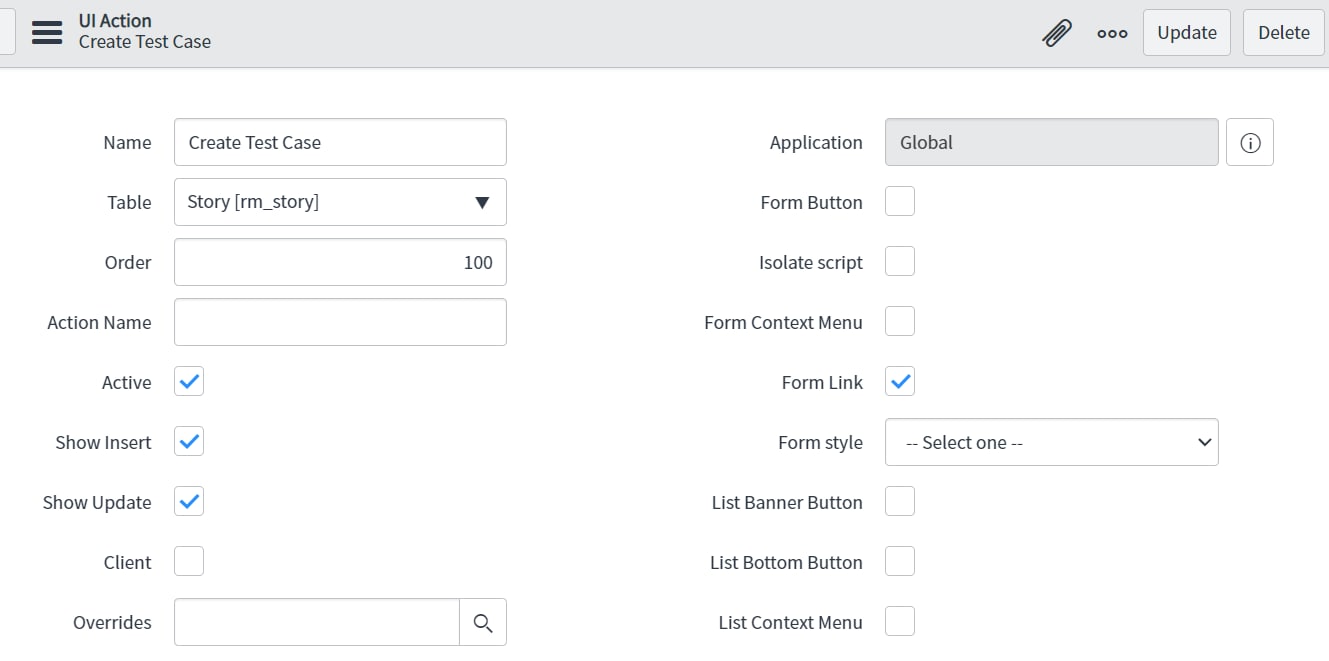Open more options via the ellipsis icon
The height and width of the screenshot is (661, 1329).
click(x=1112, y=32)
